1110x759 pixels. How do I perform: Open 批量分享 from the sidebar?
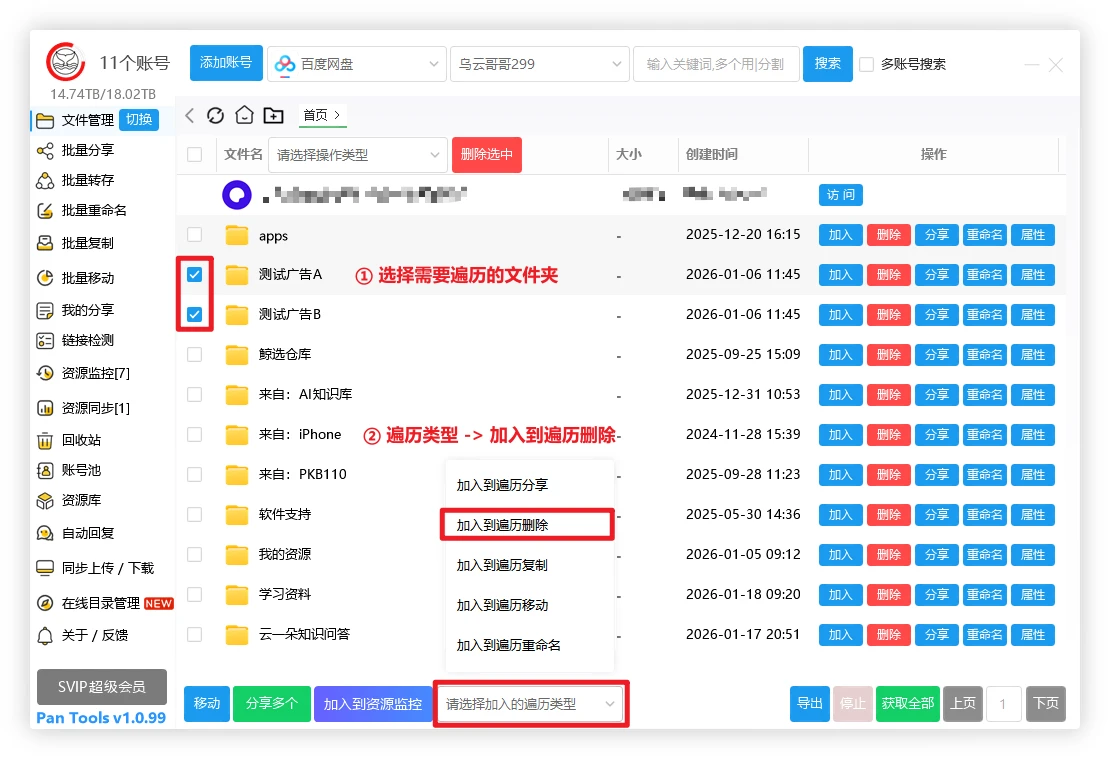click(x=87, y=150)
